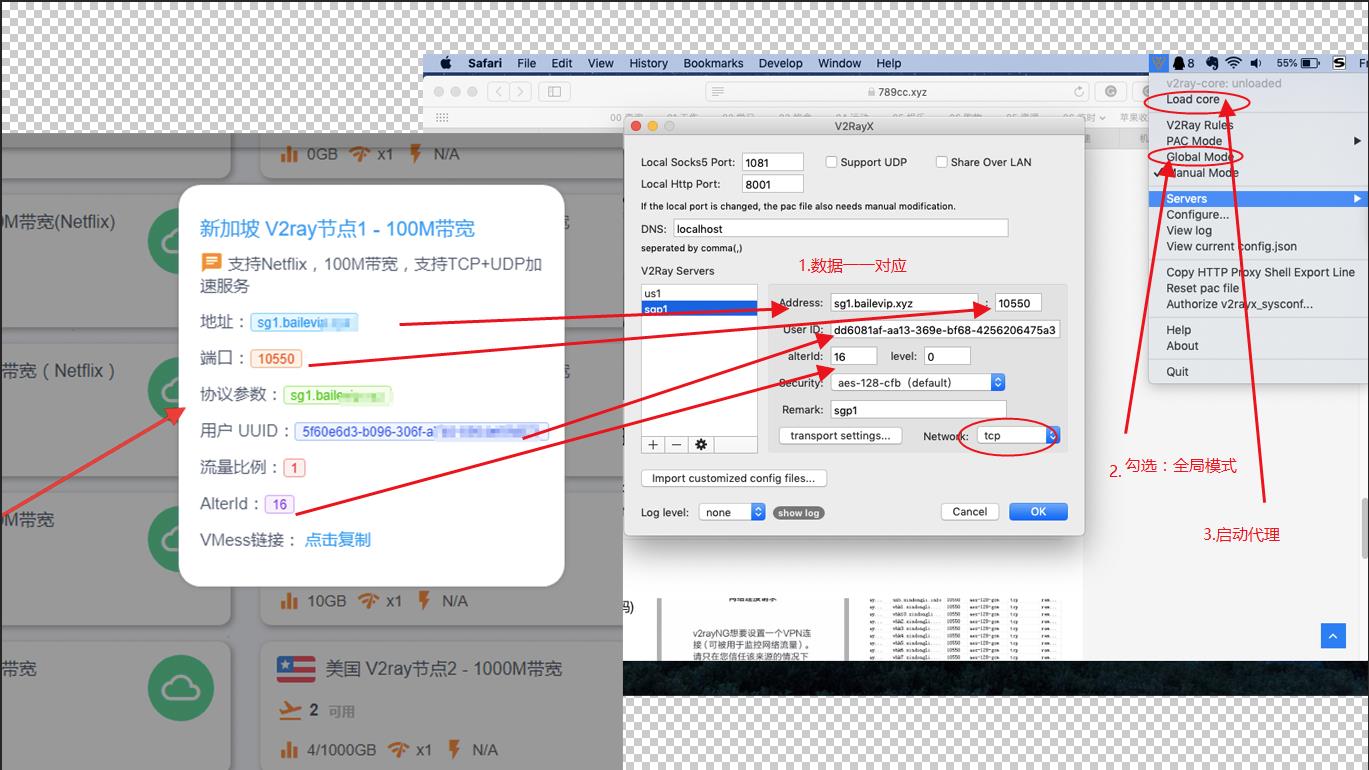1369x770 pixels.
Task: Click the volume speaker icon
Action: click(1256, 63)
